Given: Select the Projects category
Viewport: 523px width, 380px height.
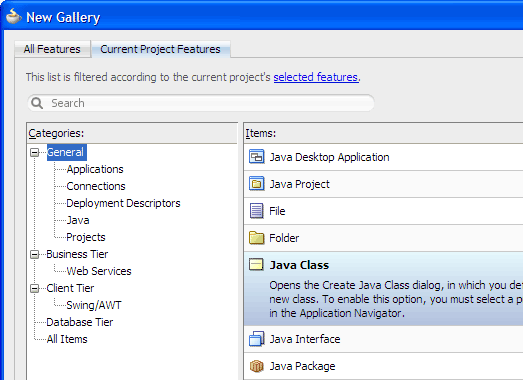Looking at the screenshot, I should click(x=86, y=237).
